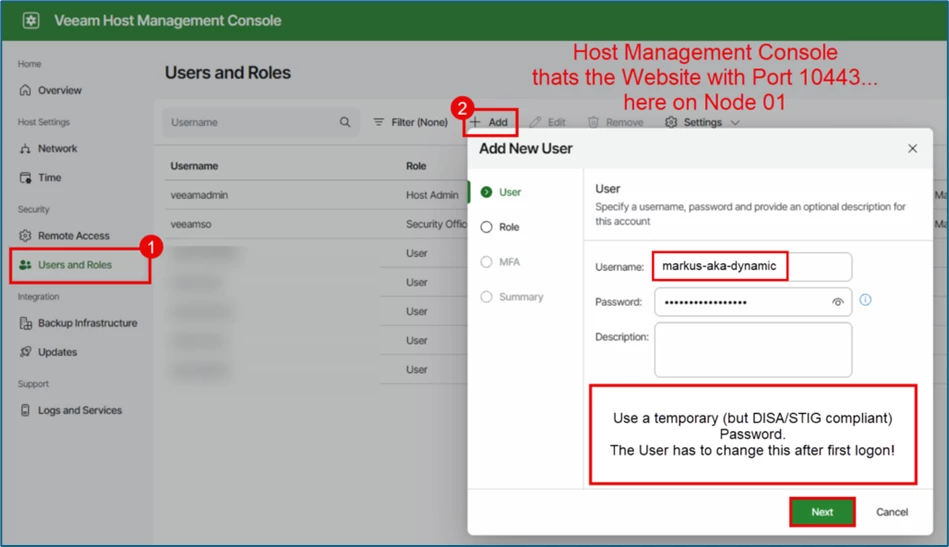Click the Backup Infrastructure icon
Screen dimensions: 949x547
[x=25, y=323]
